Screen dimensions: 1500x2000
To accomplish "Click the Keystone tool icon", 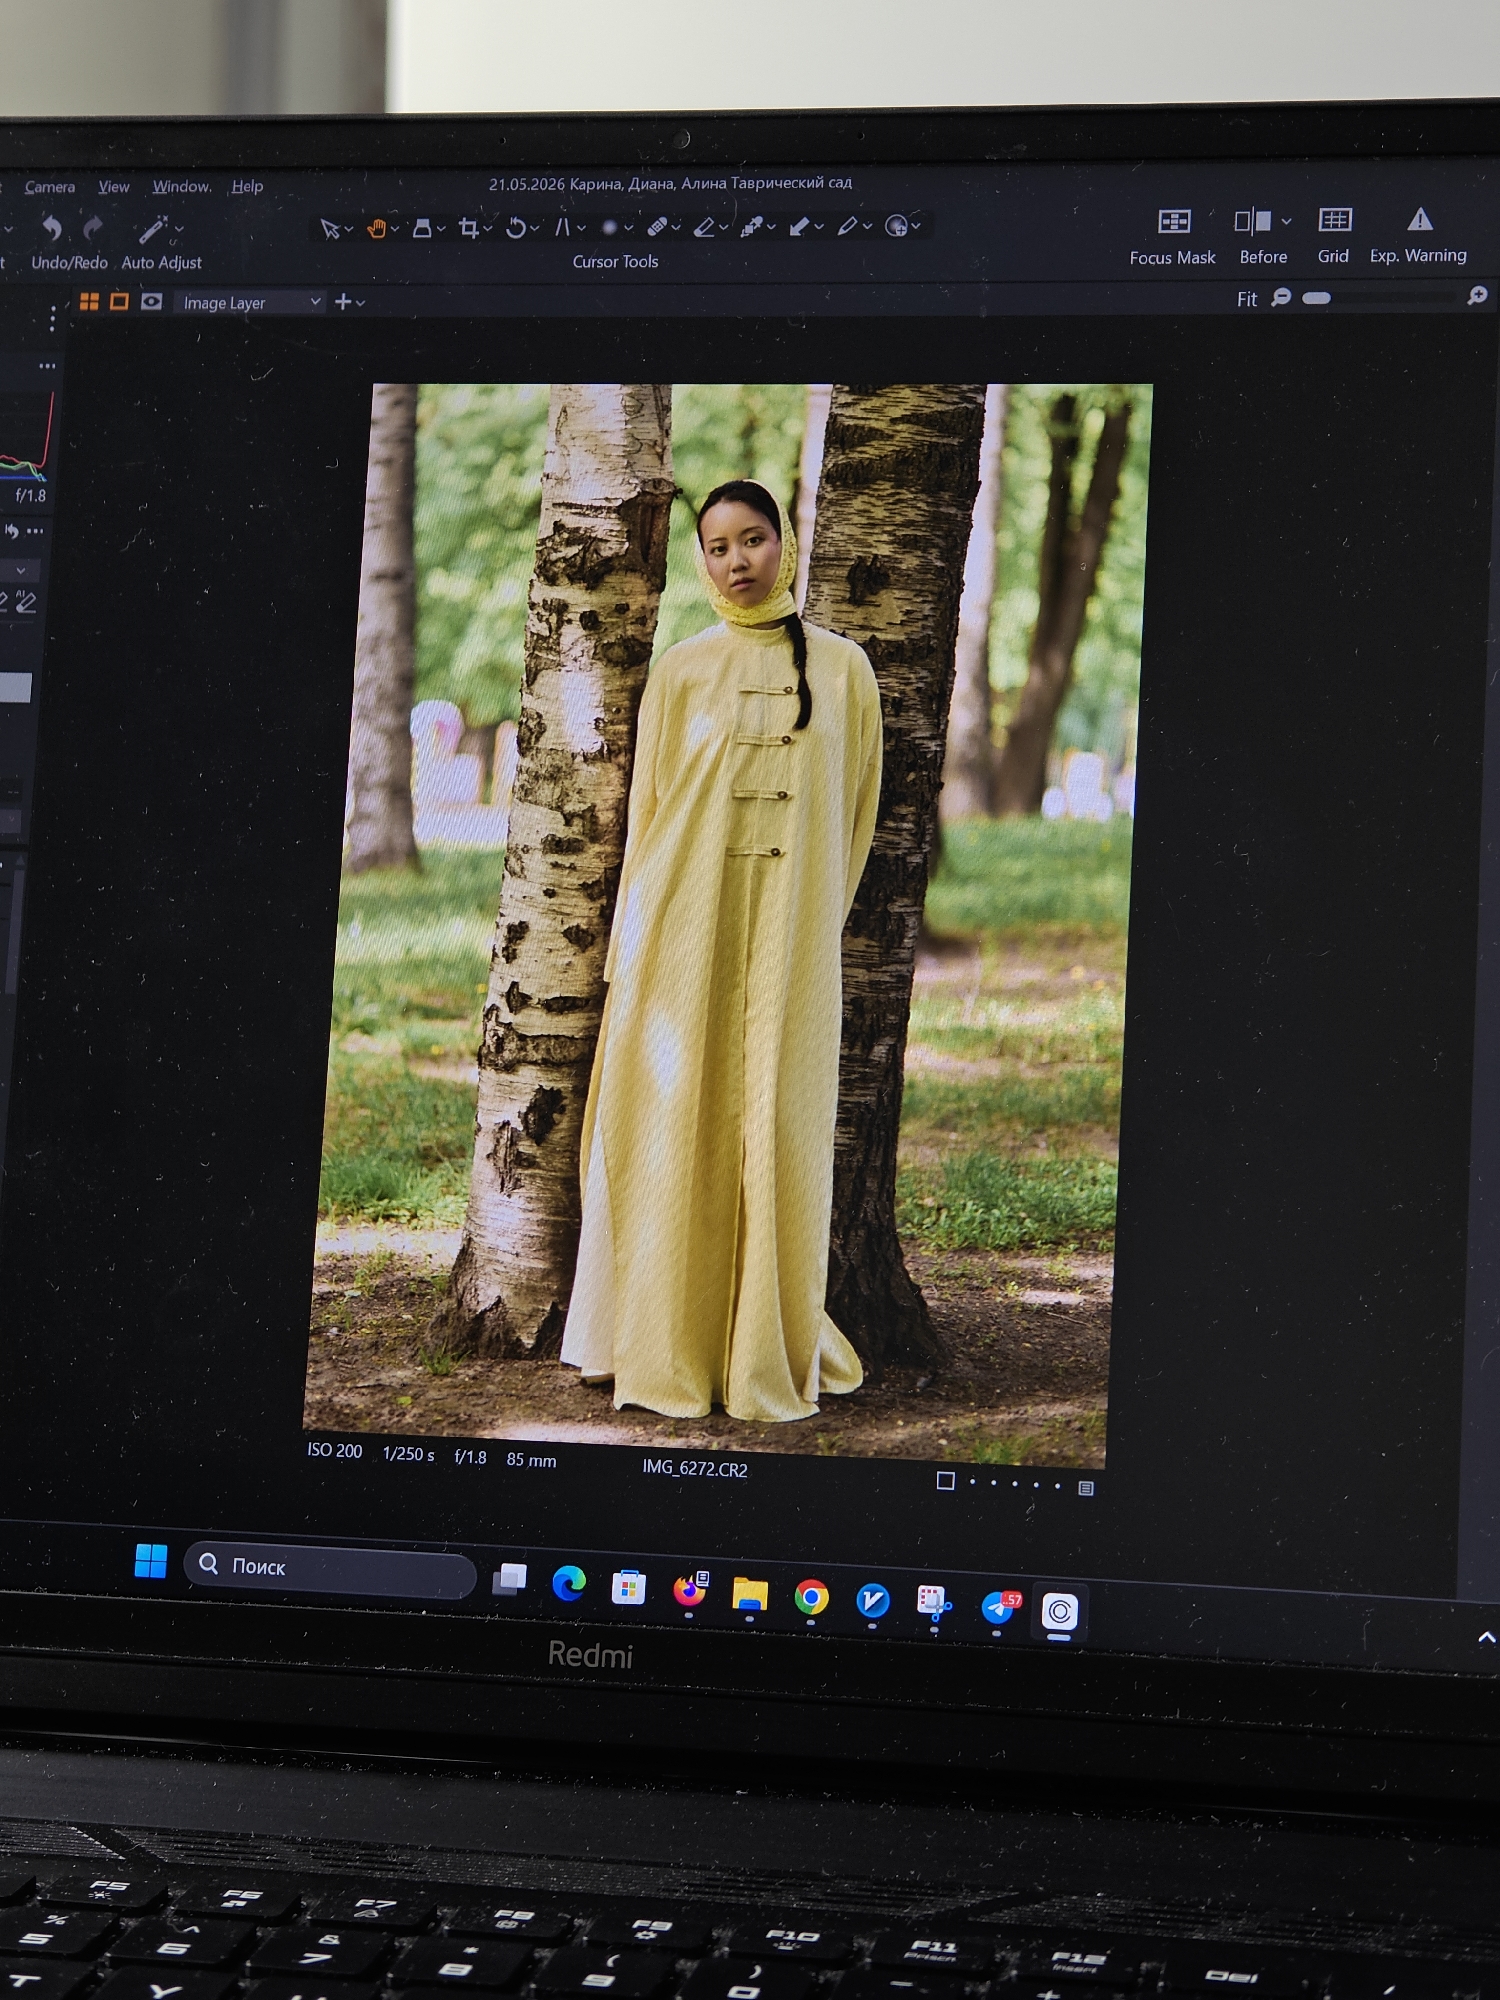I will tap(562, 228).
